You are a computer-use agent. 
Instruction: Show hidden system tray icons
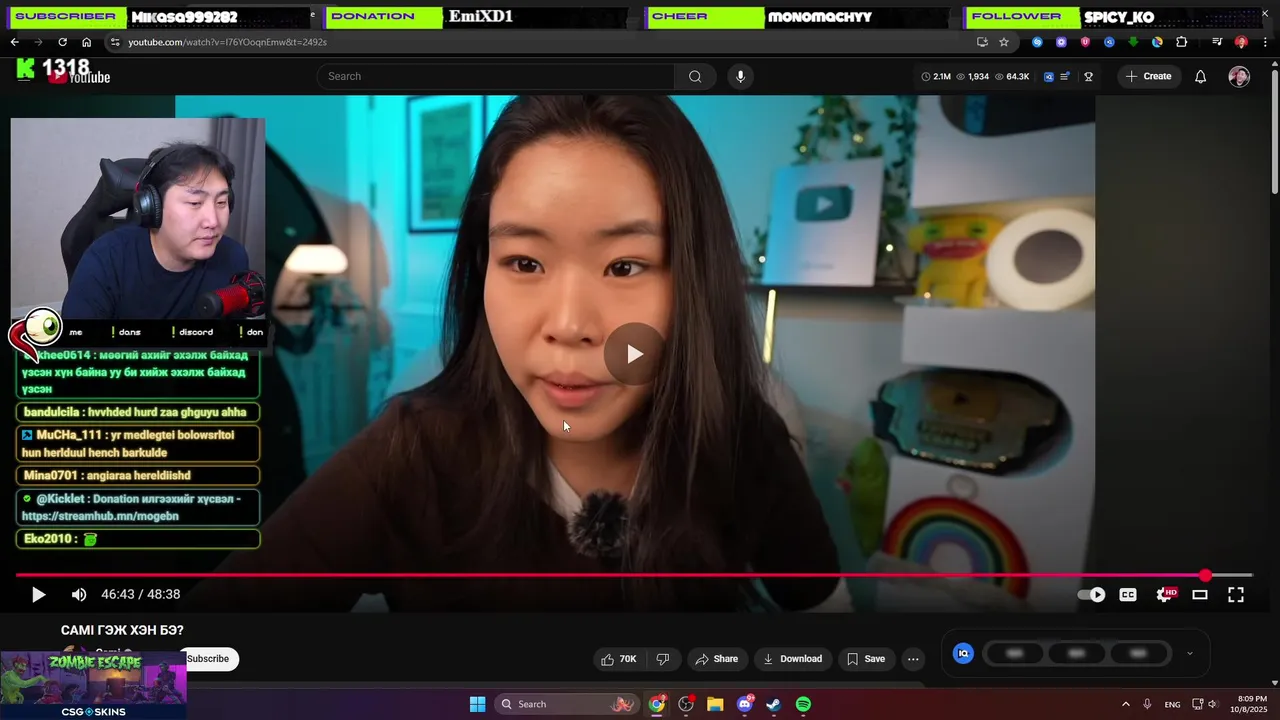click(x=1125, y=704)
